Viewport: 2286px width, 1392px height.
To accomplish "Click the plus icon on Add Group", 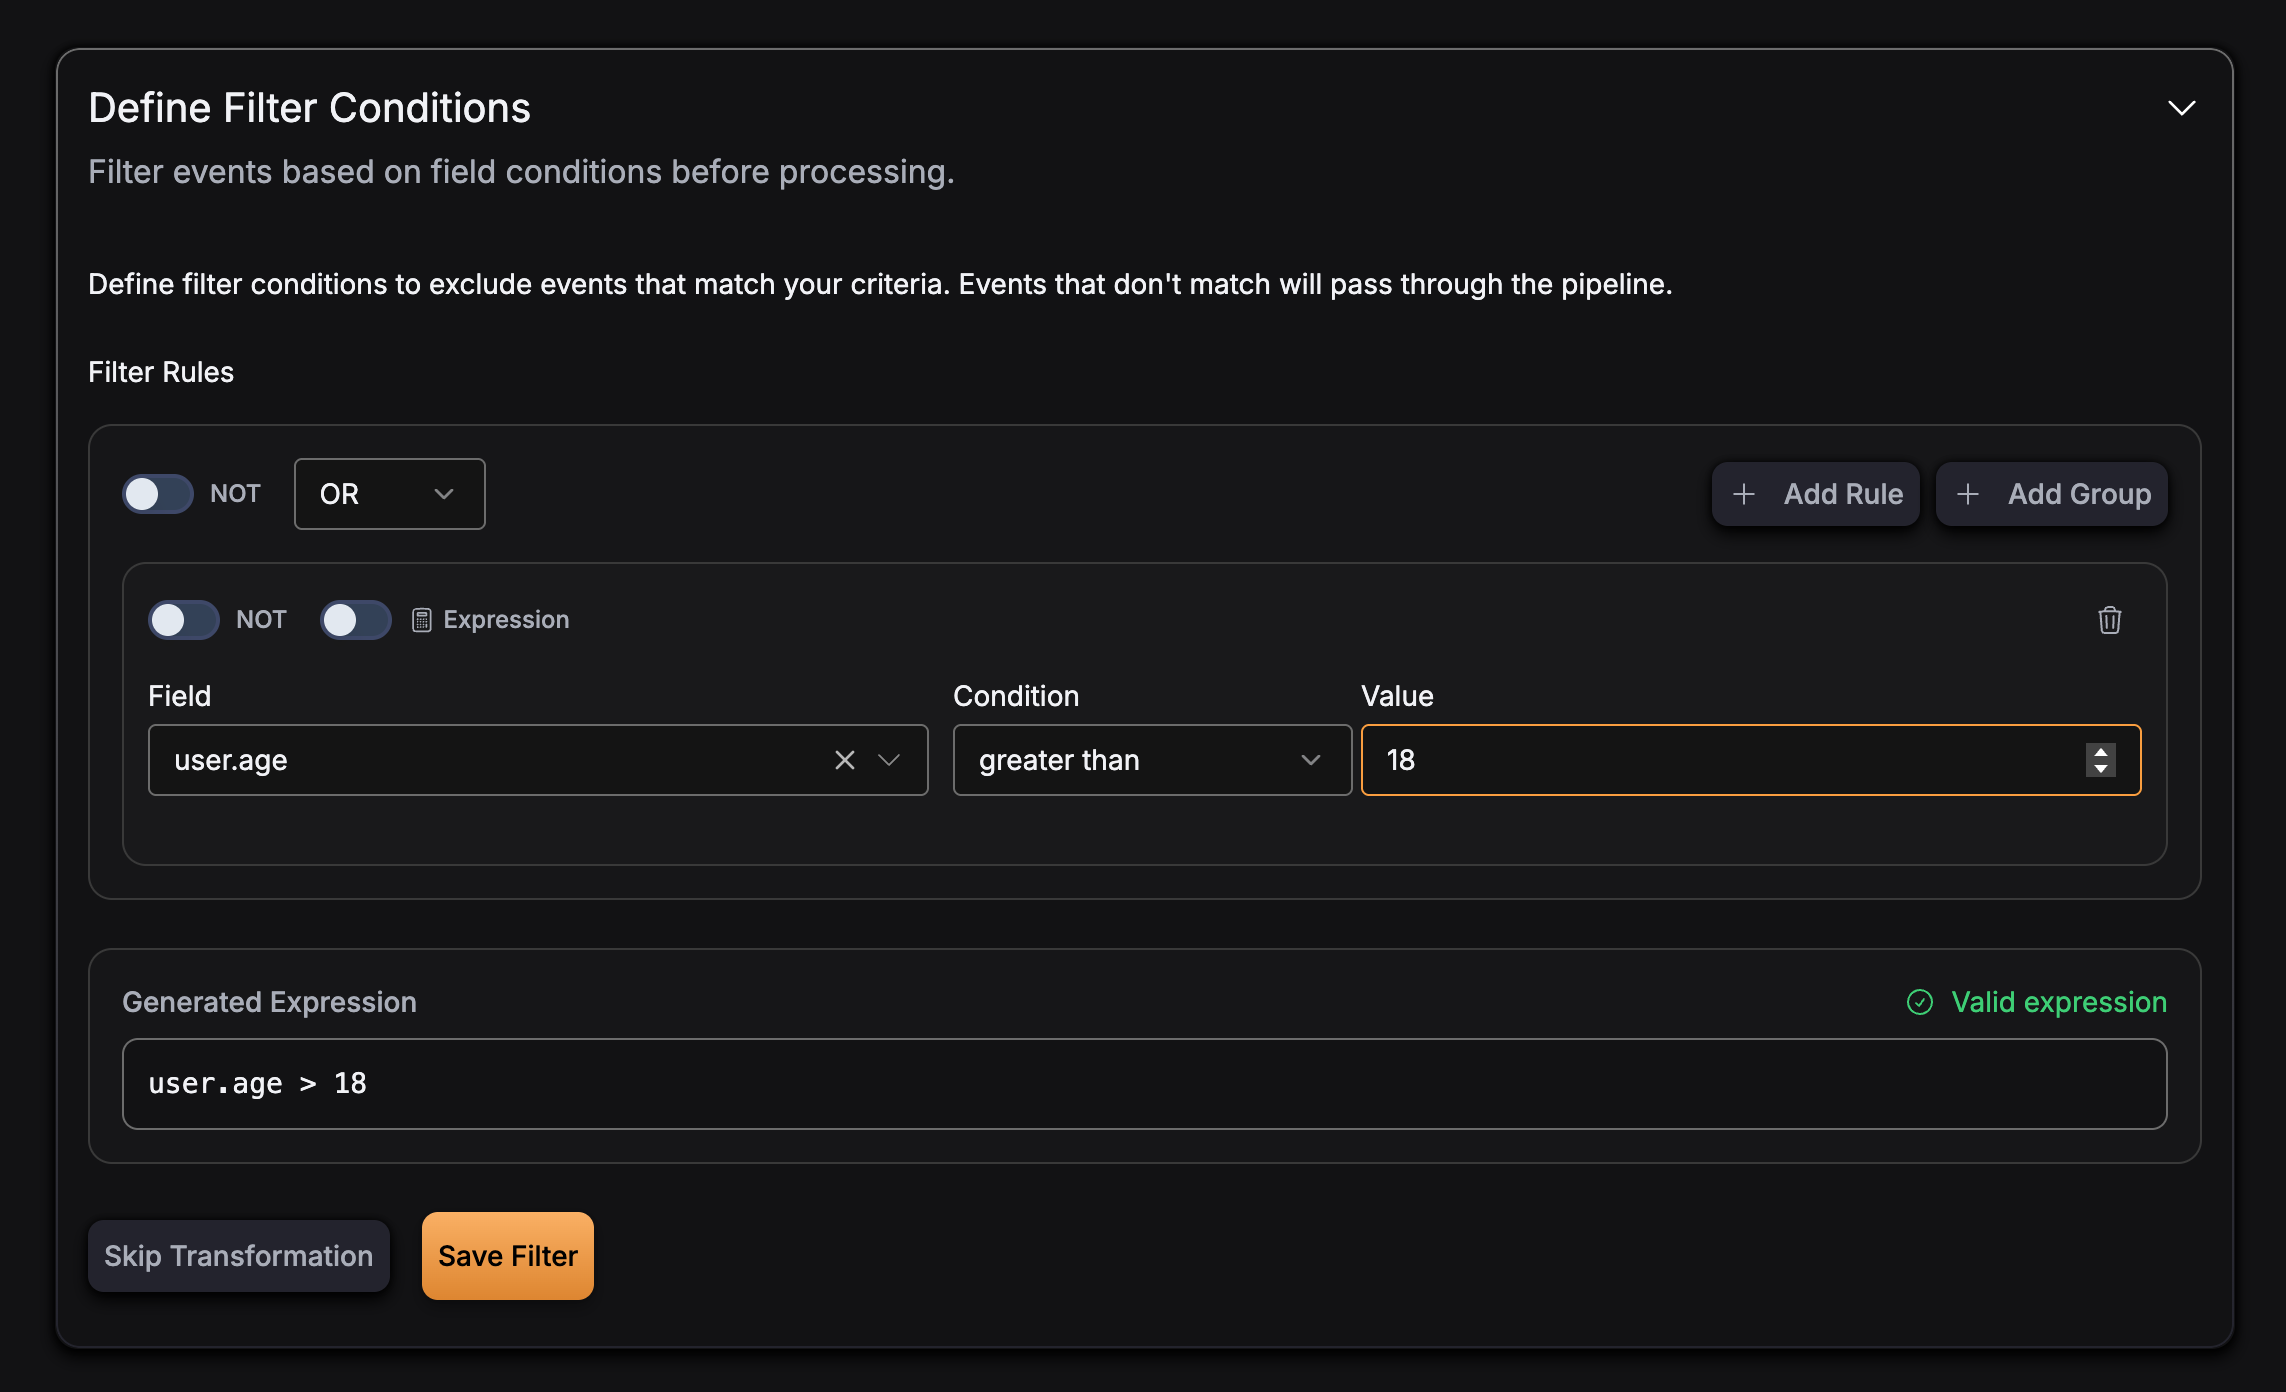I will tap(1968, 494).
